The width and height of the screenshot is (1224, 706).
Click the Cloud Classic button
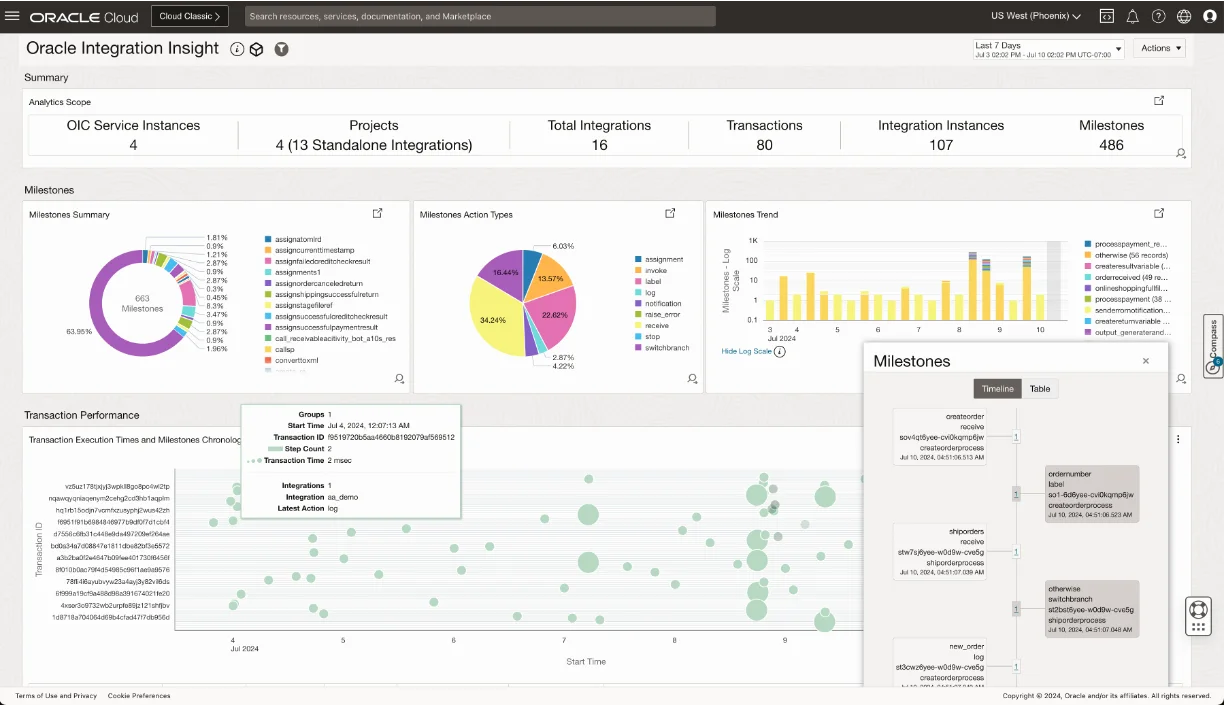coord(190,16)
